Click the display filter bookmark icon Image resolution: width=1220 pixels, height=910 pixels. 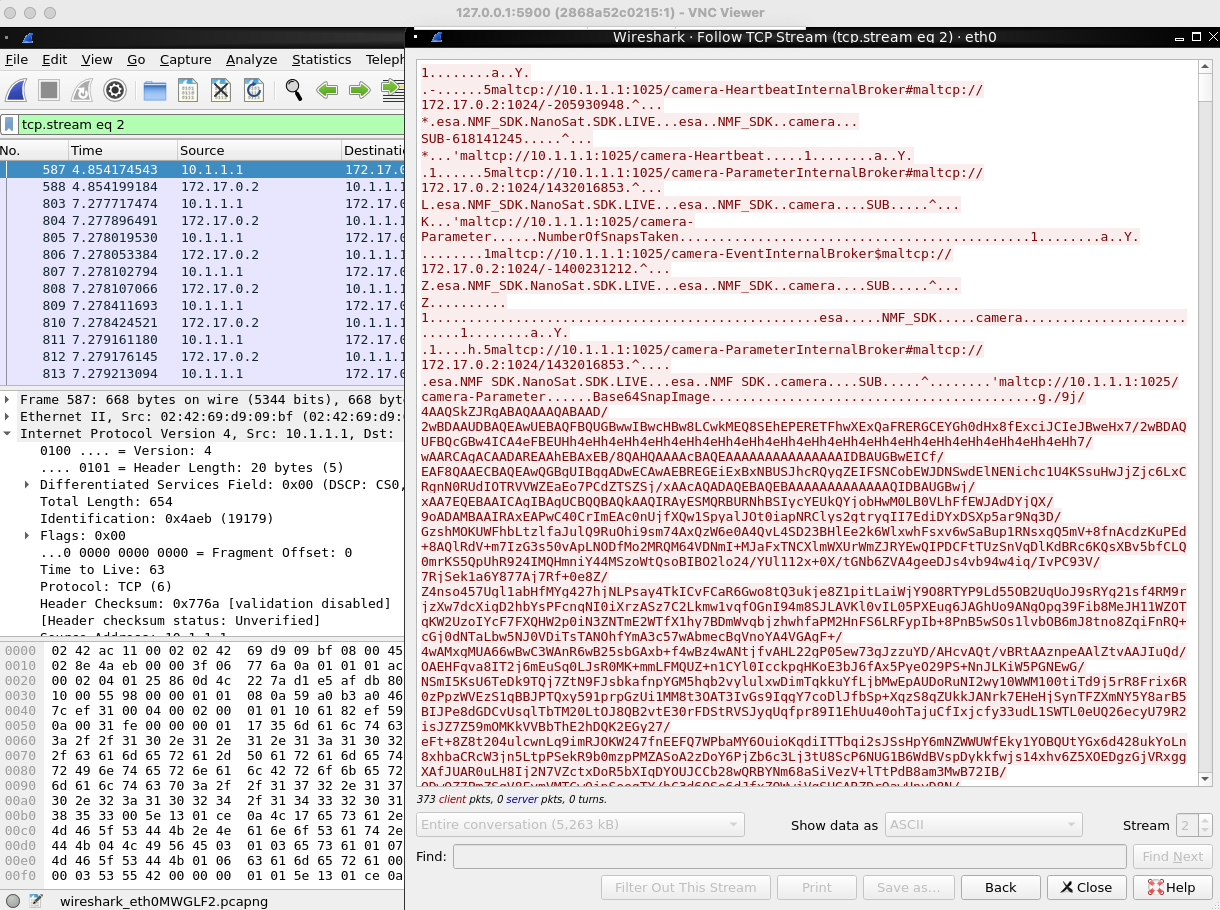point(10,125)
